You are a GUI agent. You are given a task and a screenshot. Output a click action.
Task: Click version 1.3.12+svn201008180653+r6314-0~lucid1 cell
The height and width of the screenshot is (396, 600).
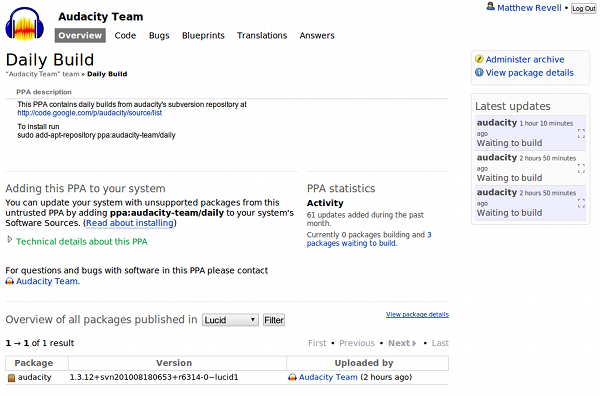(154, 377)
